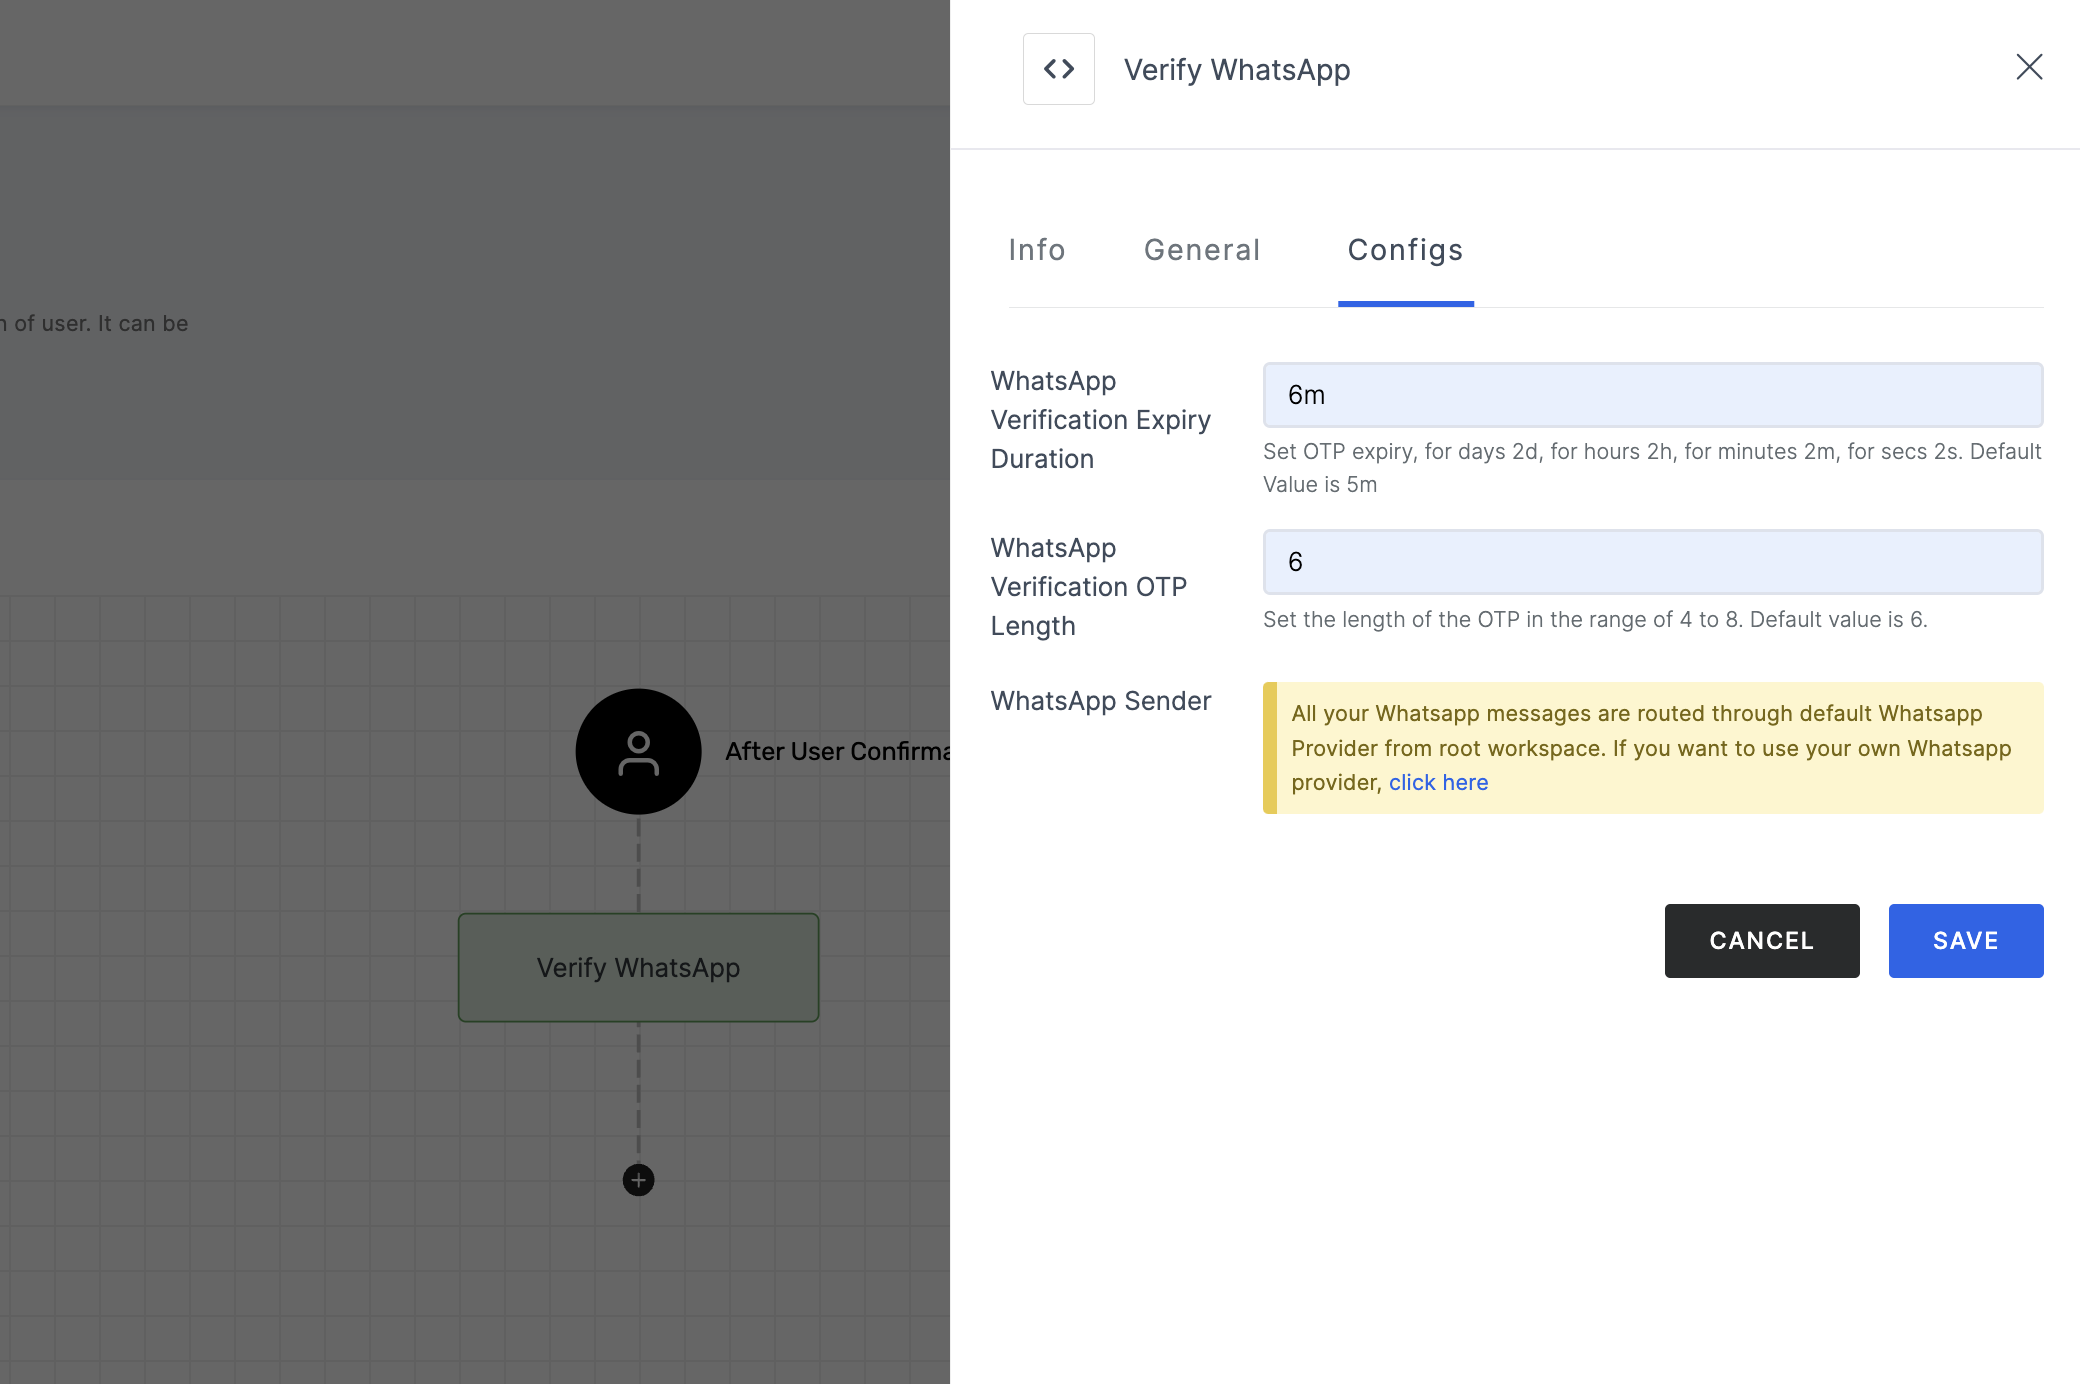The image size is (2080, 1384).
Task: Add a step with the plus icon
Action: point(638,1180)
